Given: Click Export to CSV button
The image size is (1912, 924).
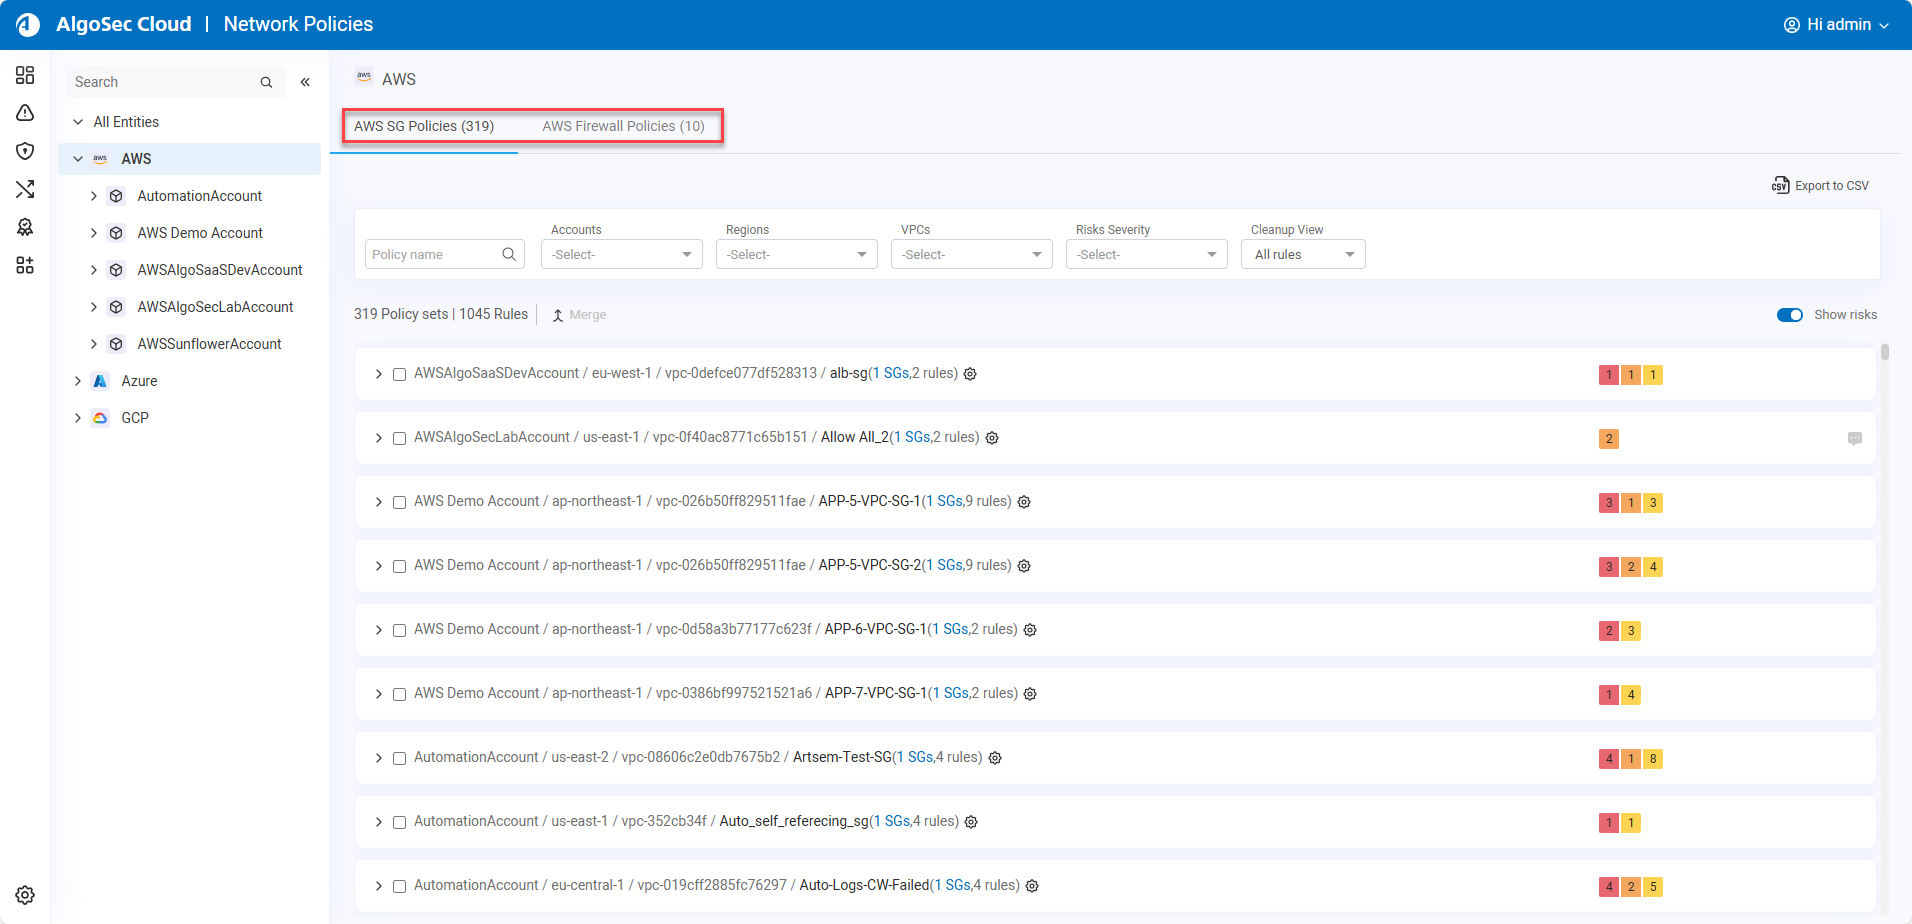Looking at the screenshot, I should [1820, 186].
